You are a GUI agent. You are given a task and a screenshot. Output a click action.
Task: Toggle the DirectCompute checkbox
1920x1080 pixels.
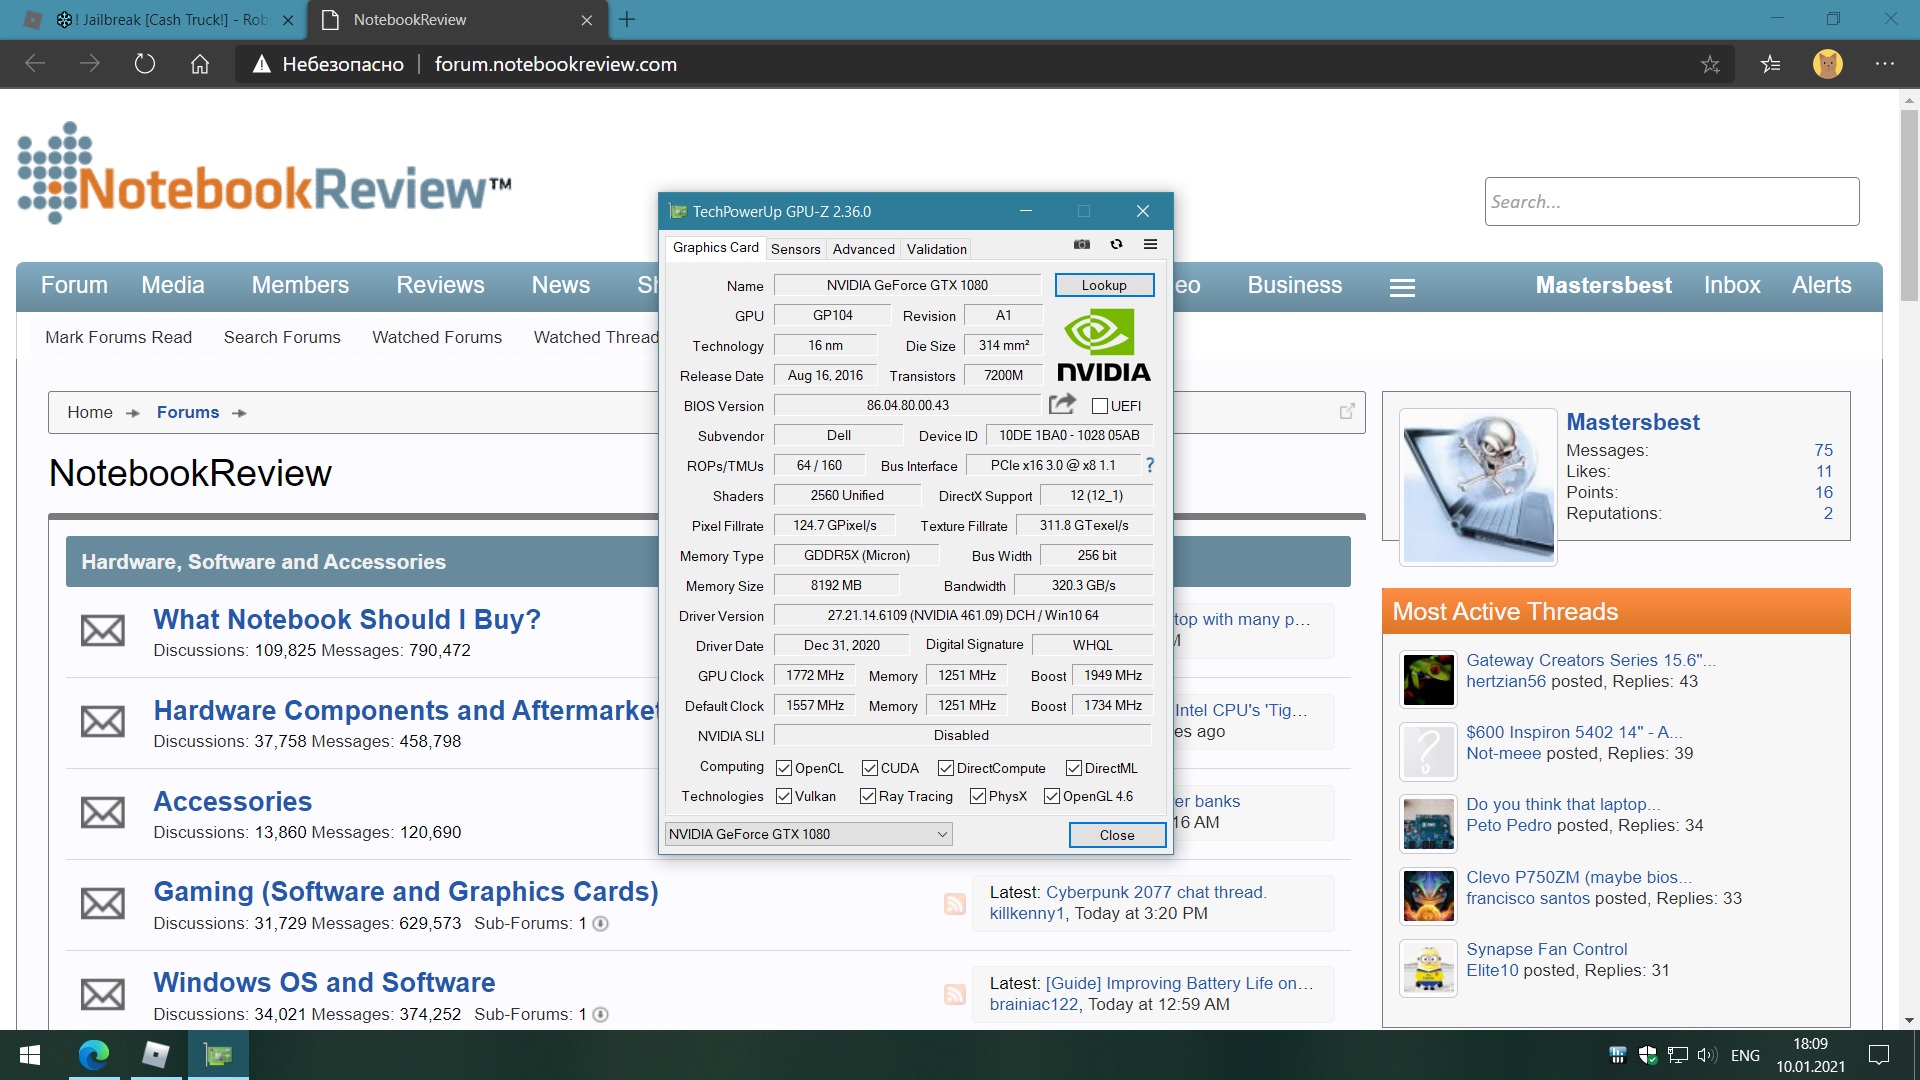click(x=945, y=768)
